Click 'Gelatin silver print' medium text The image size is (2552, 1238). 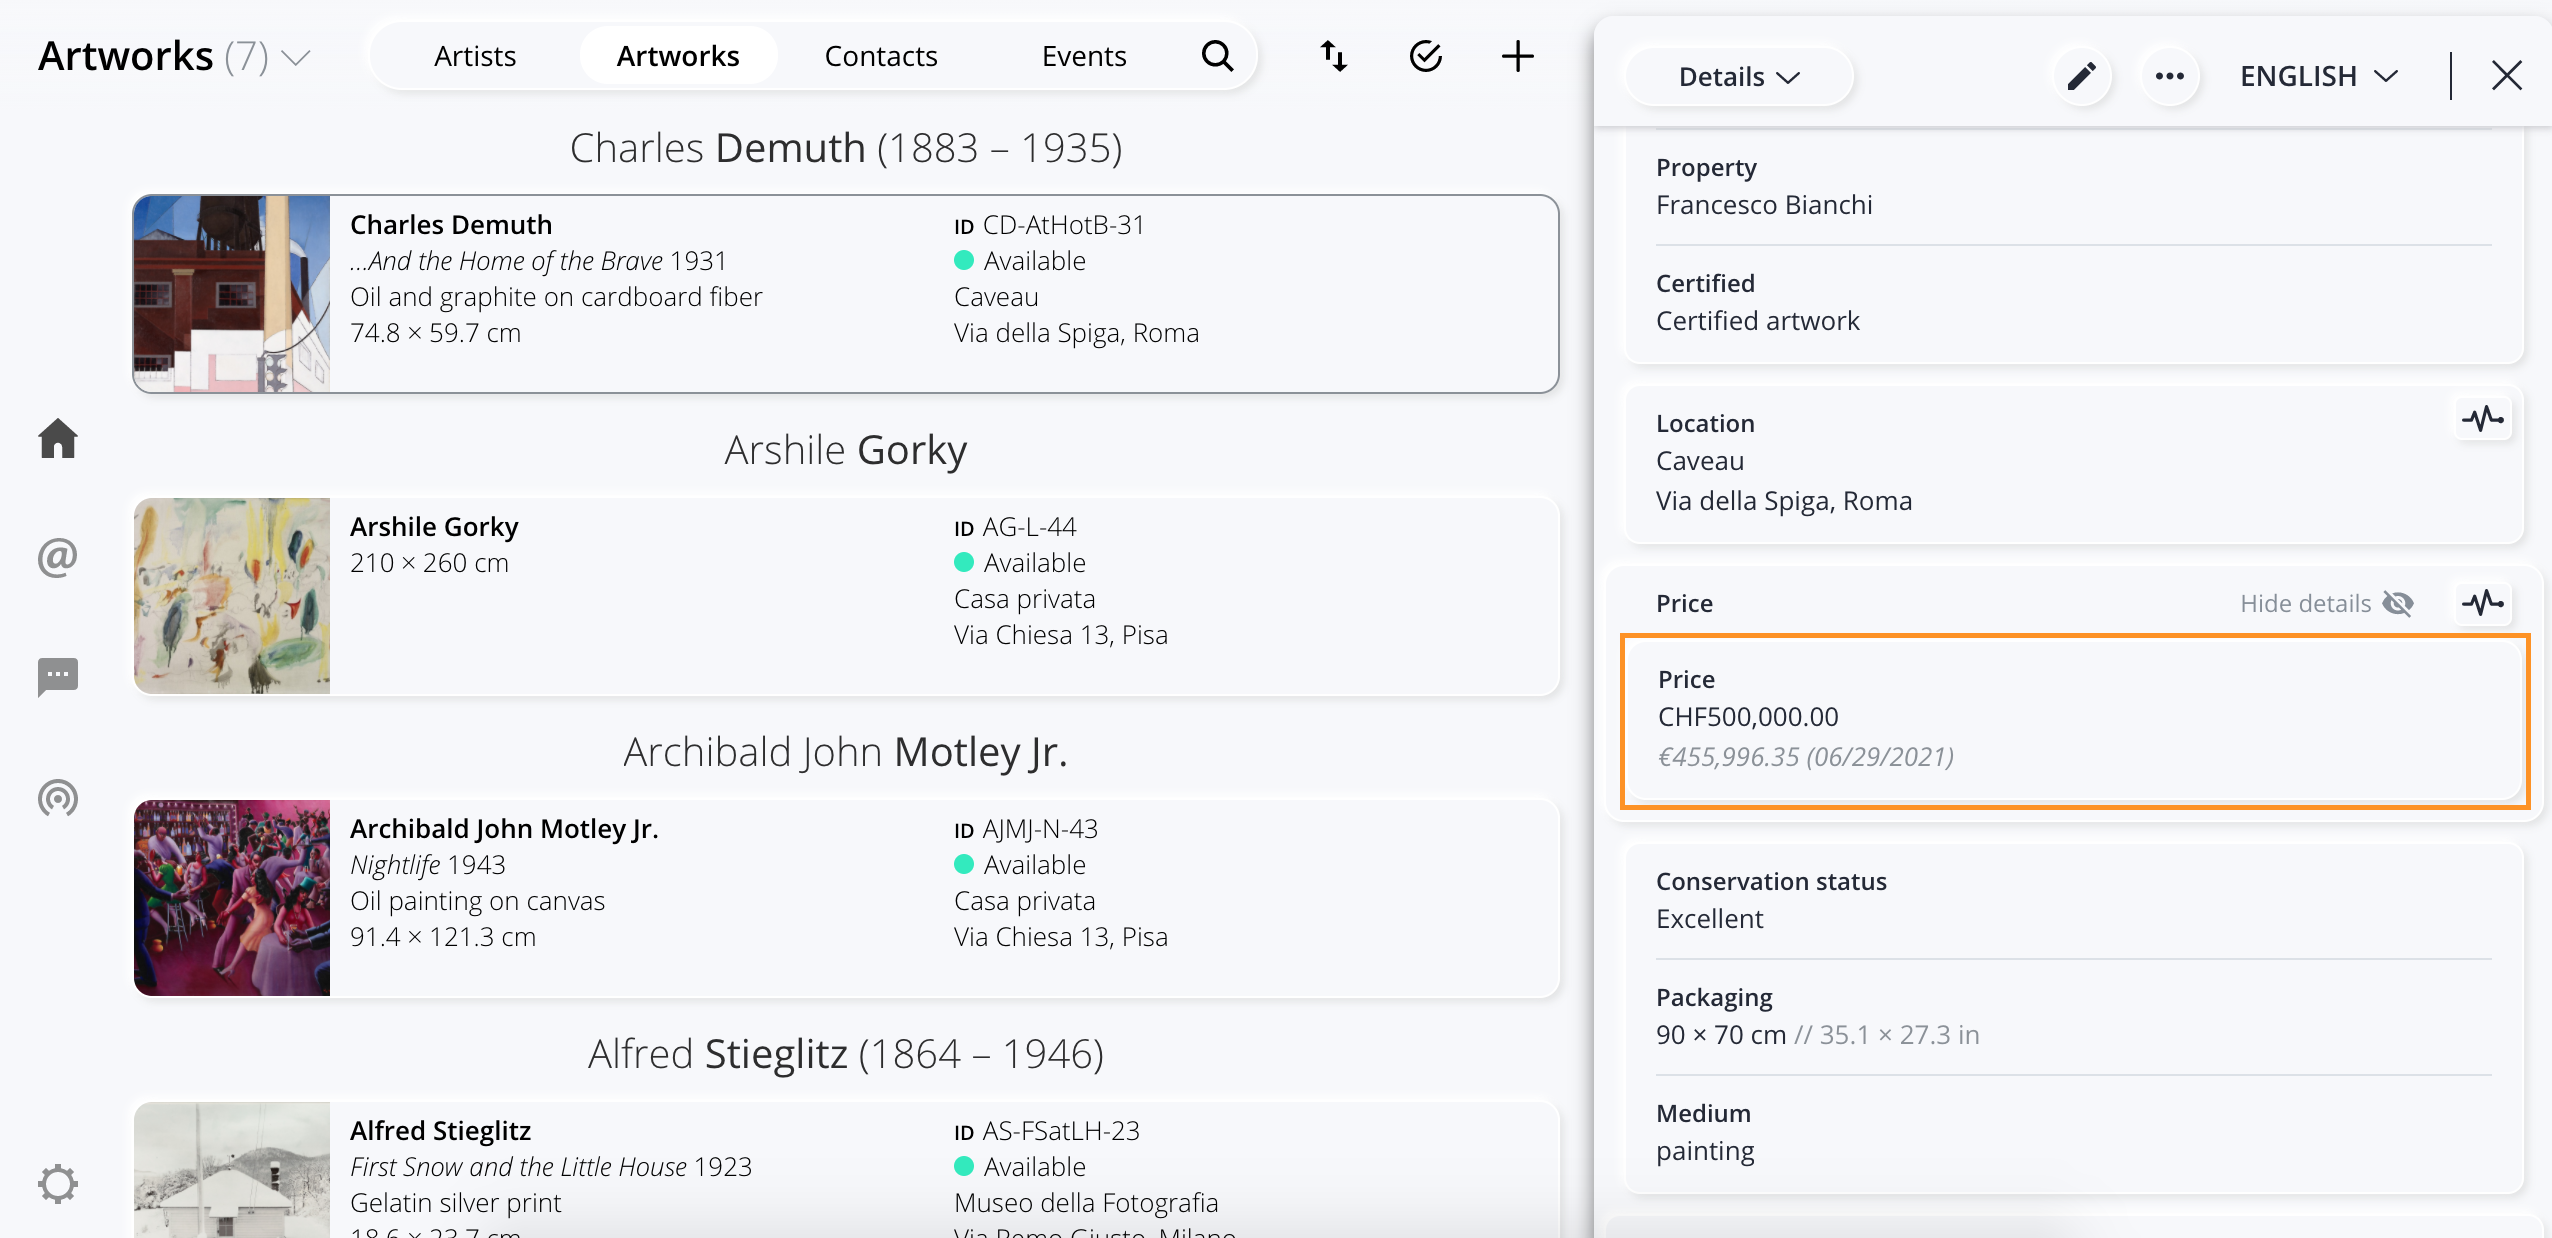coord(456,1203)
